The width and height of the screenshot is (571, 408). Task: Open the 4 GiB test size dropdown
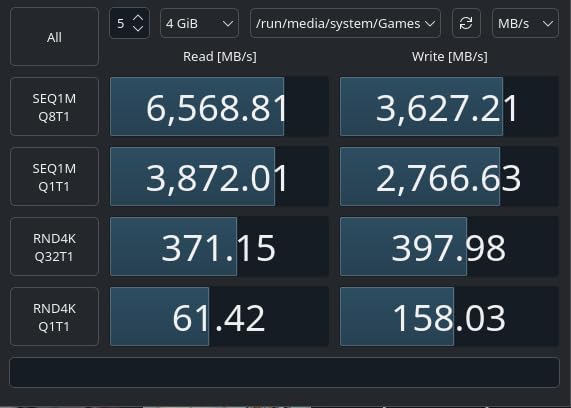[199, 23]
